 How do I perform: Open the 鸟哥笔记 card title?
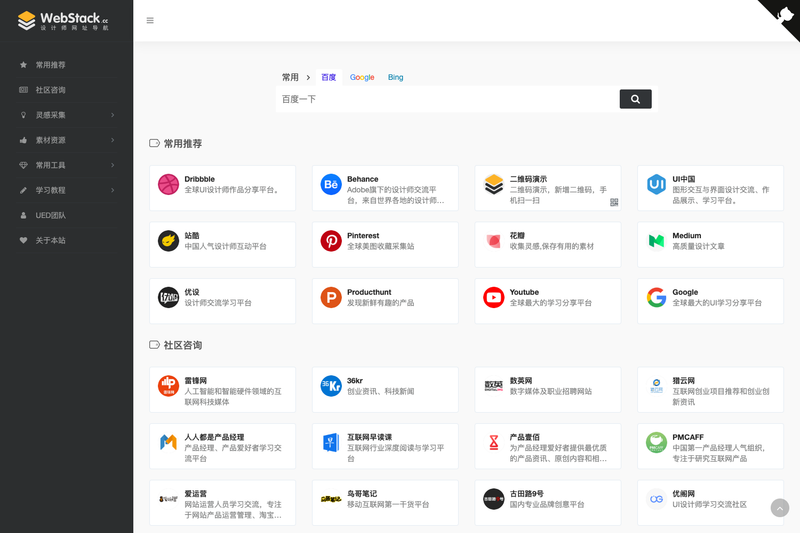point(362,494)
